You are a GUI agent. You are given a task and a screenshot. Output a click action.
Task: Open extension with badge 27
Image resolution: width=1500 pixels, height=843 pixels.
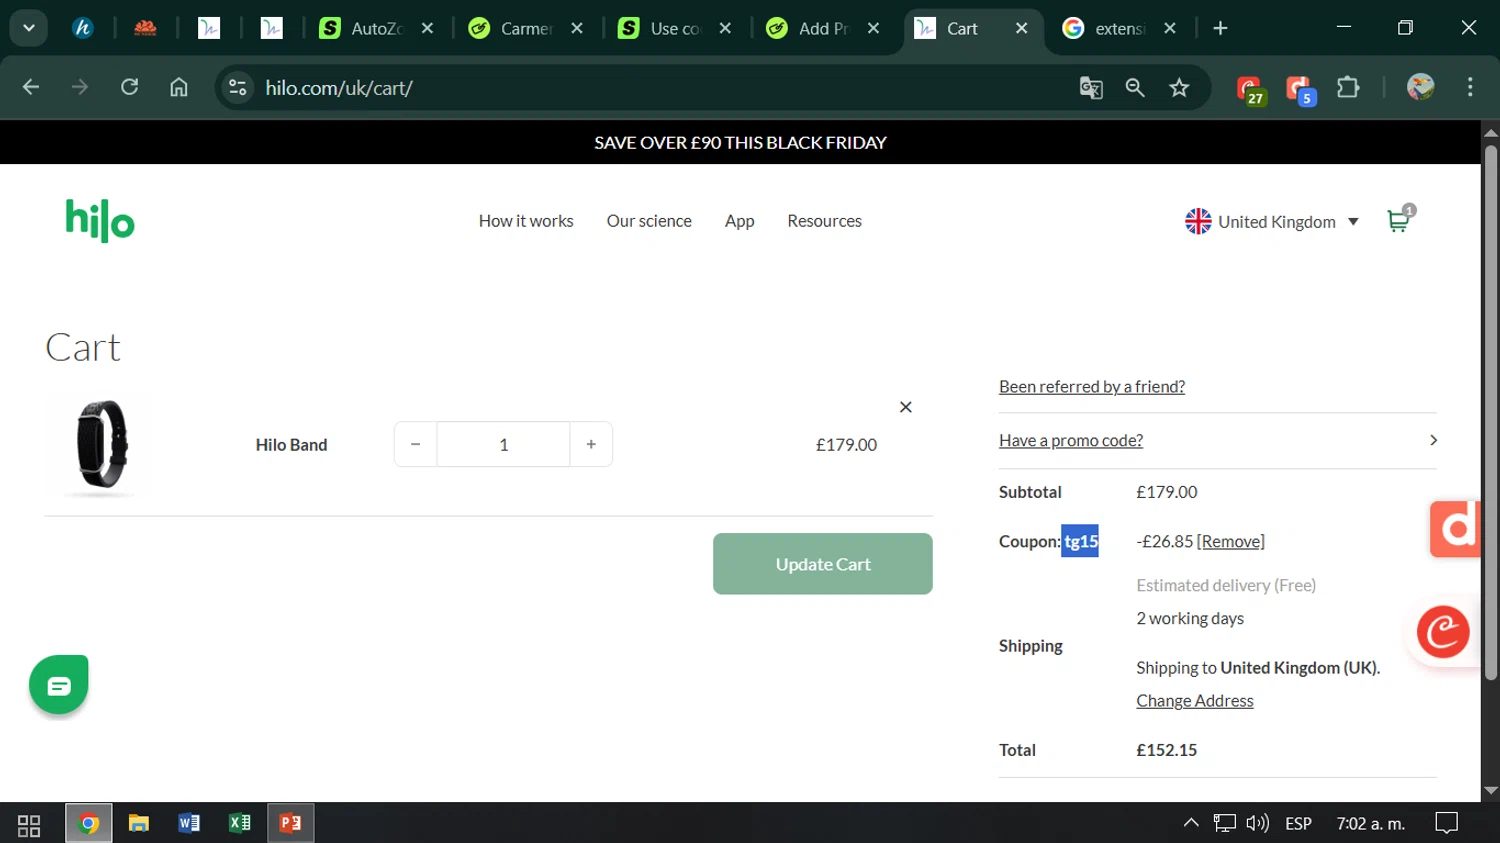[x=1251, y=89]
